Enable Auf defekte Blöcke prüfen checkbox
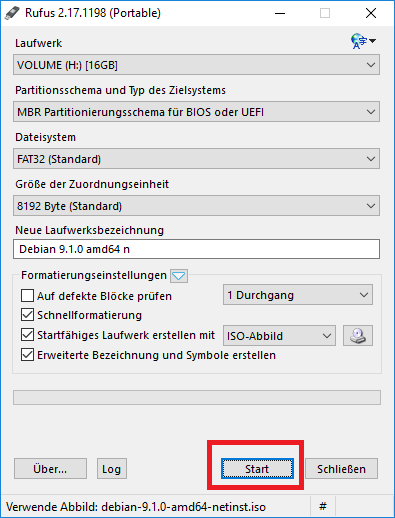Viewport: 395px width, 518px height. (x=27, y=295)
